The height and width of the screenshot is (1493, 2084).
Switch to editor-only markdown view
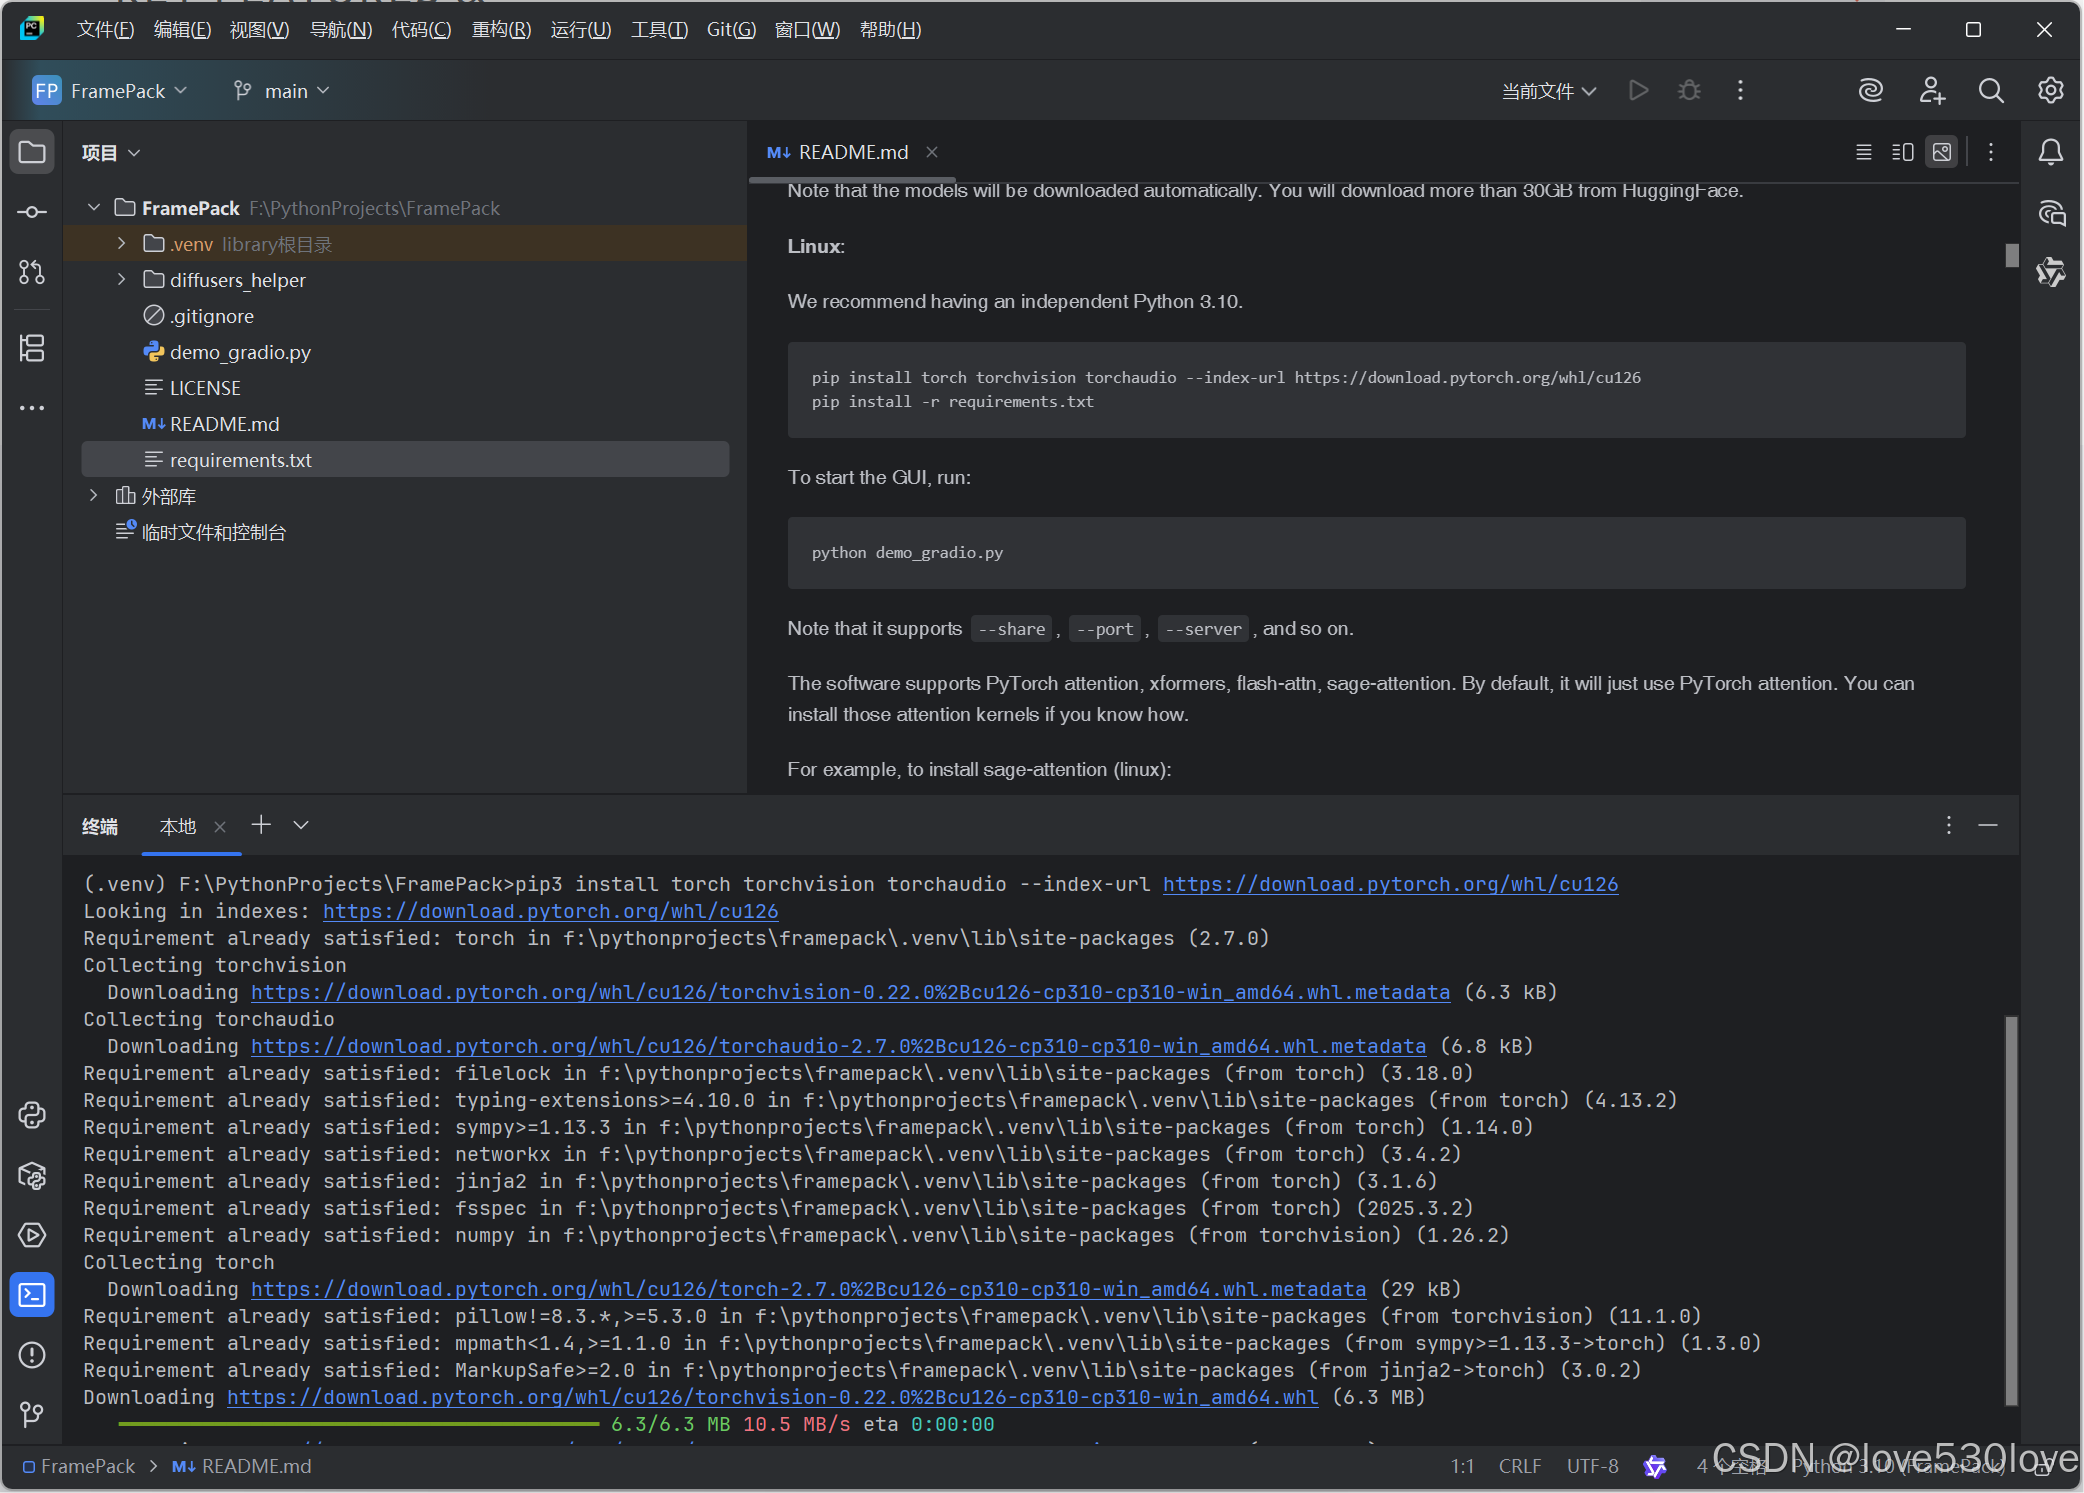1863,152
